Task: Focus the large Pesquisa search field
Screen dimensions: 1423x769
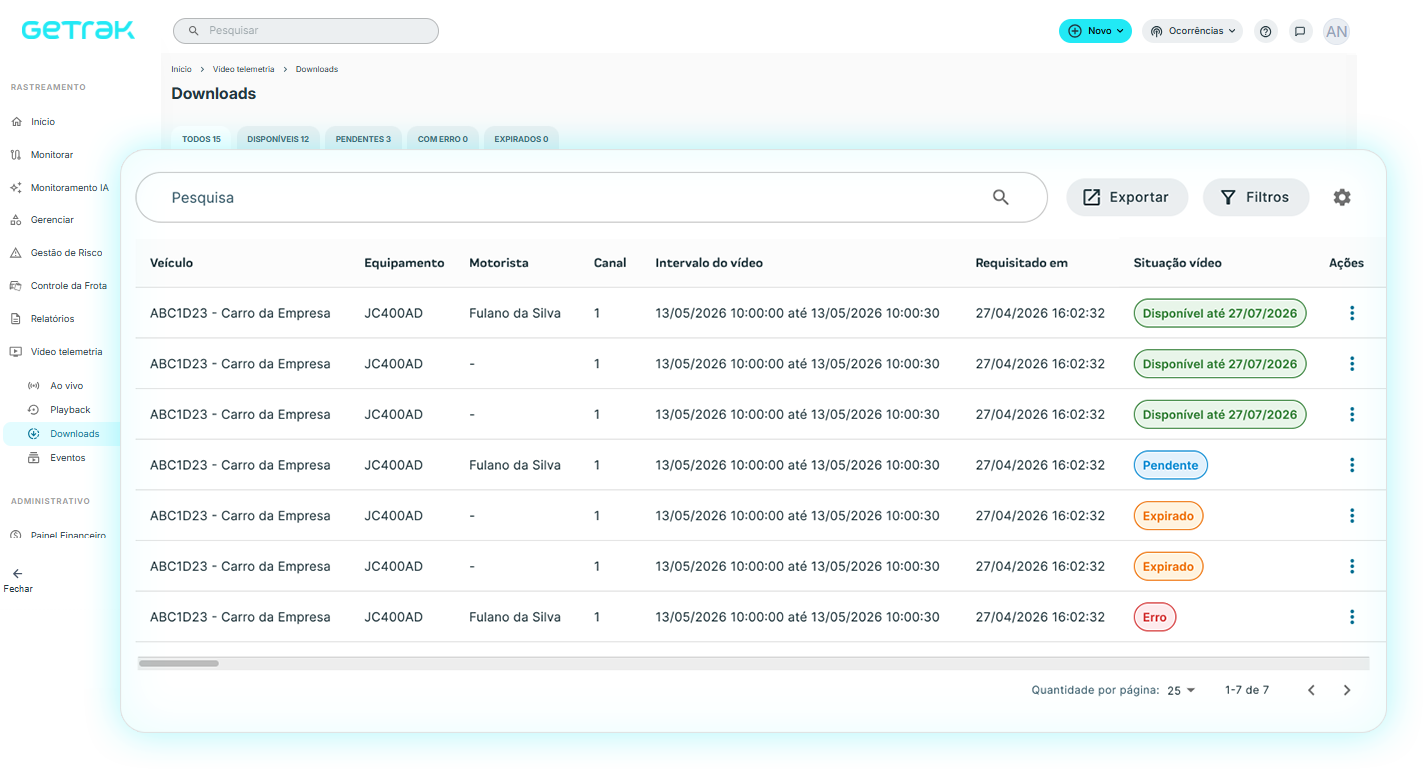Action: (x=591, y=197)
